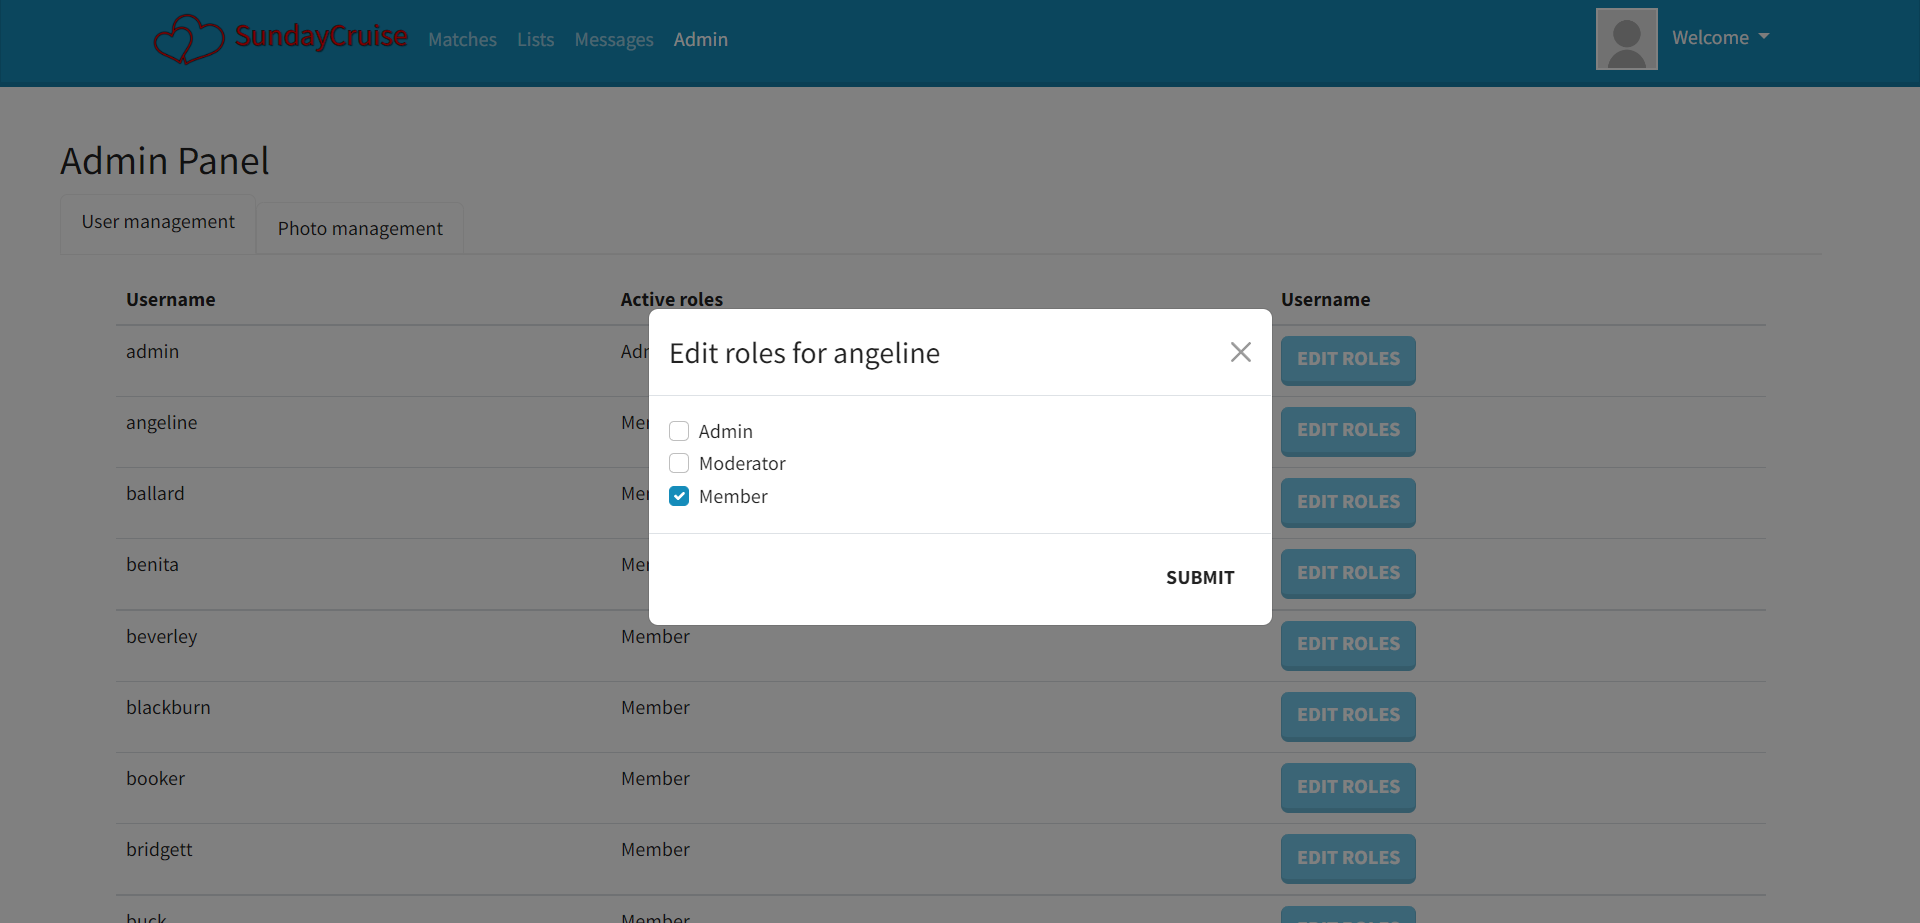The width and height of the screenshot is (1920, 923).
Task: Close the Edit roles dialog
Action: click(1240, 352)
